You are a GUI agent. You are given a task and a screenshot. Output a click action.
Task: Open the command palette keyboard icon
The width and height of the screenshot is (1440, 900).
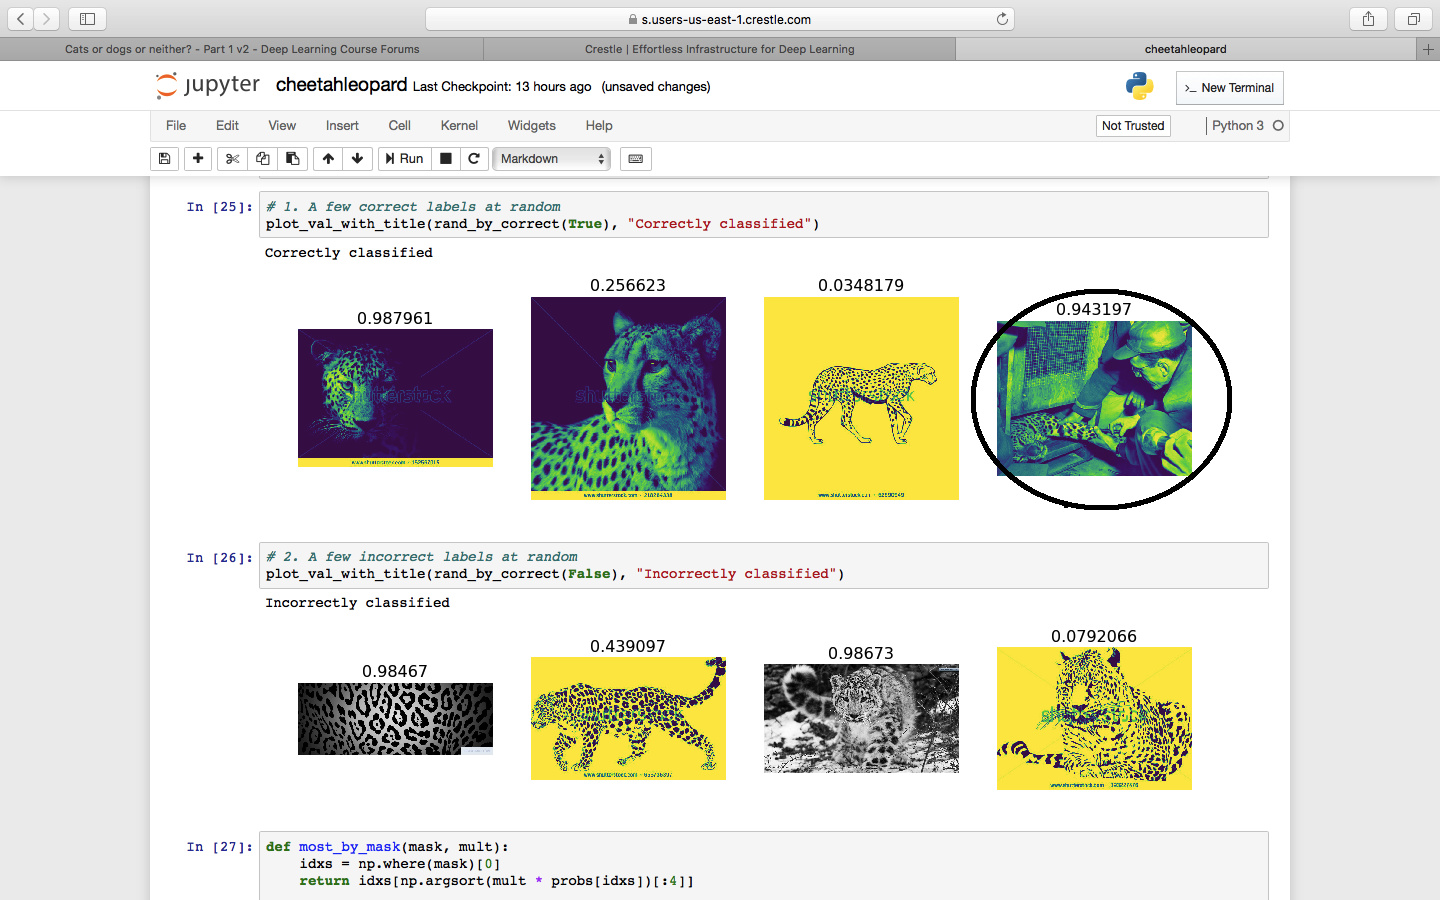pyautogui.click(x=635, y=159)
